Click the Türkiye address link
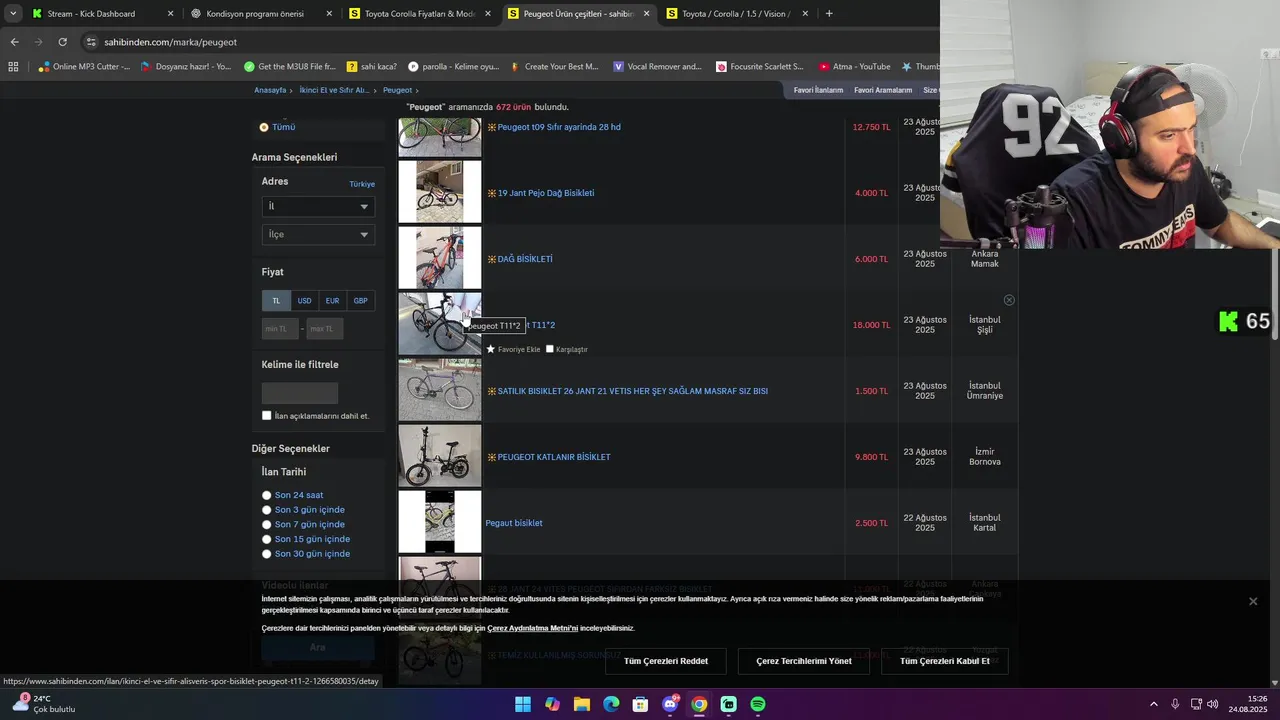Viewport: 1280px width, 720px height. (362, 184)
